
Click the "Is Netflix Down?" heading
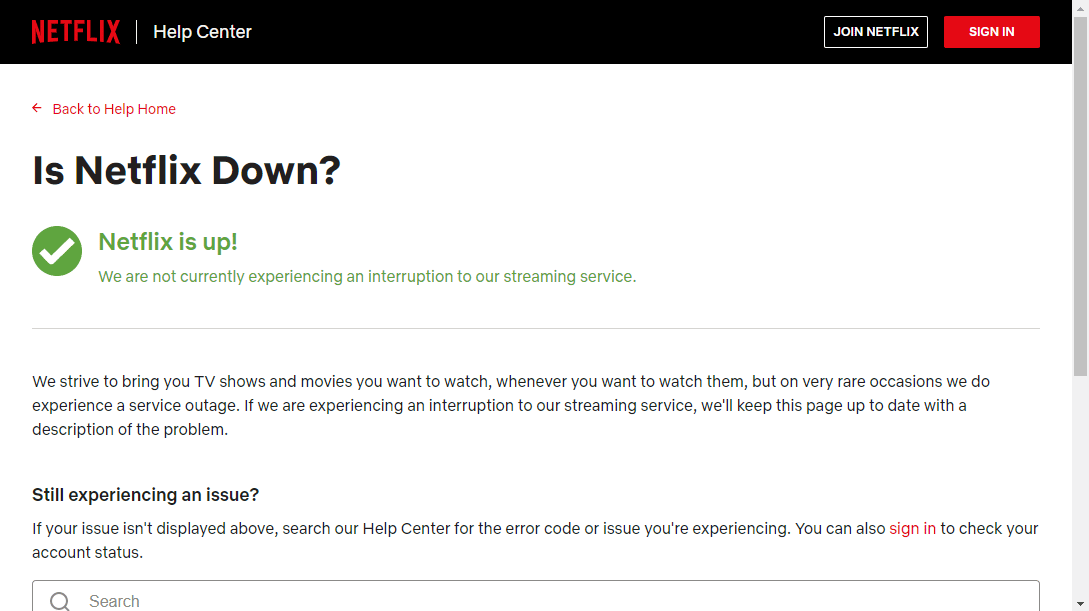click(186, 170)
